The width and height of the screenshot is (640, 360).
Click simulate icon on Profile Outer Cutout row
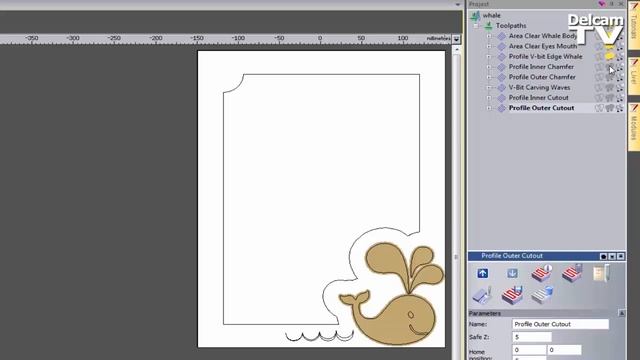coord(620,108)
